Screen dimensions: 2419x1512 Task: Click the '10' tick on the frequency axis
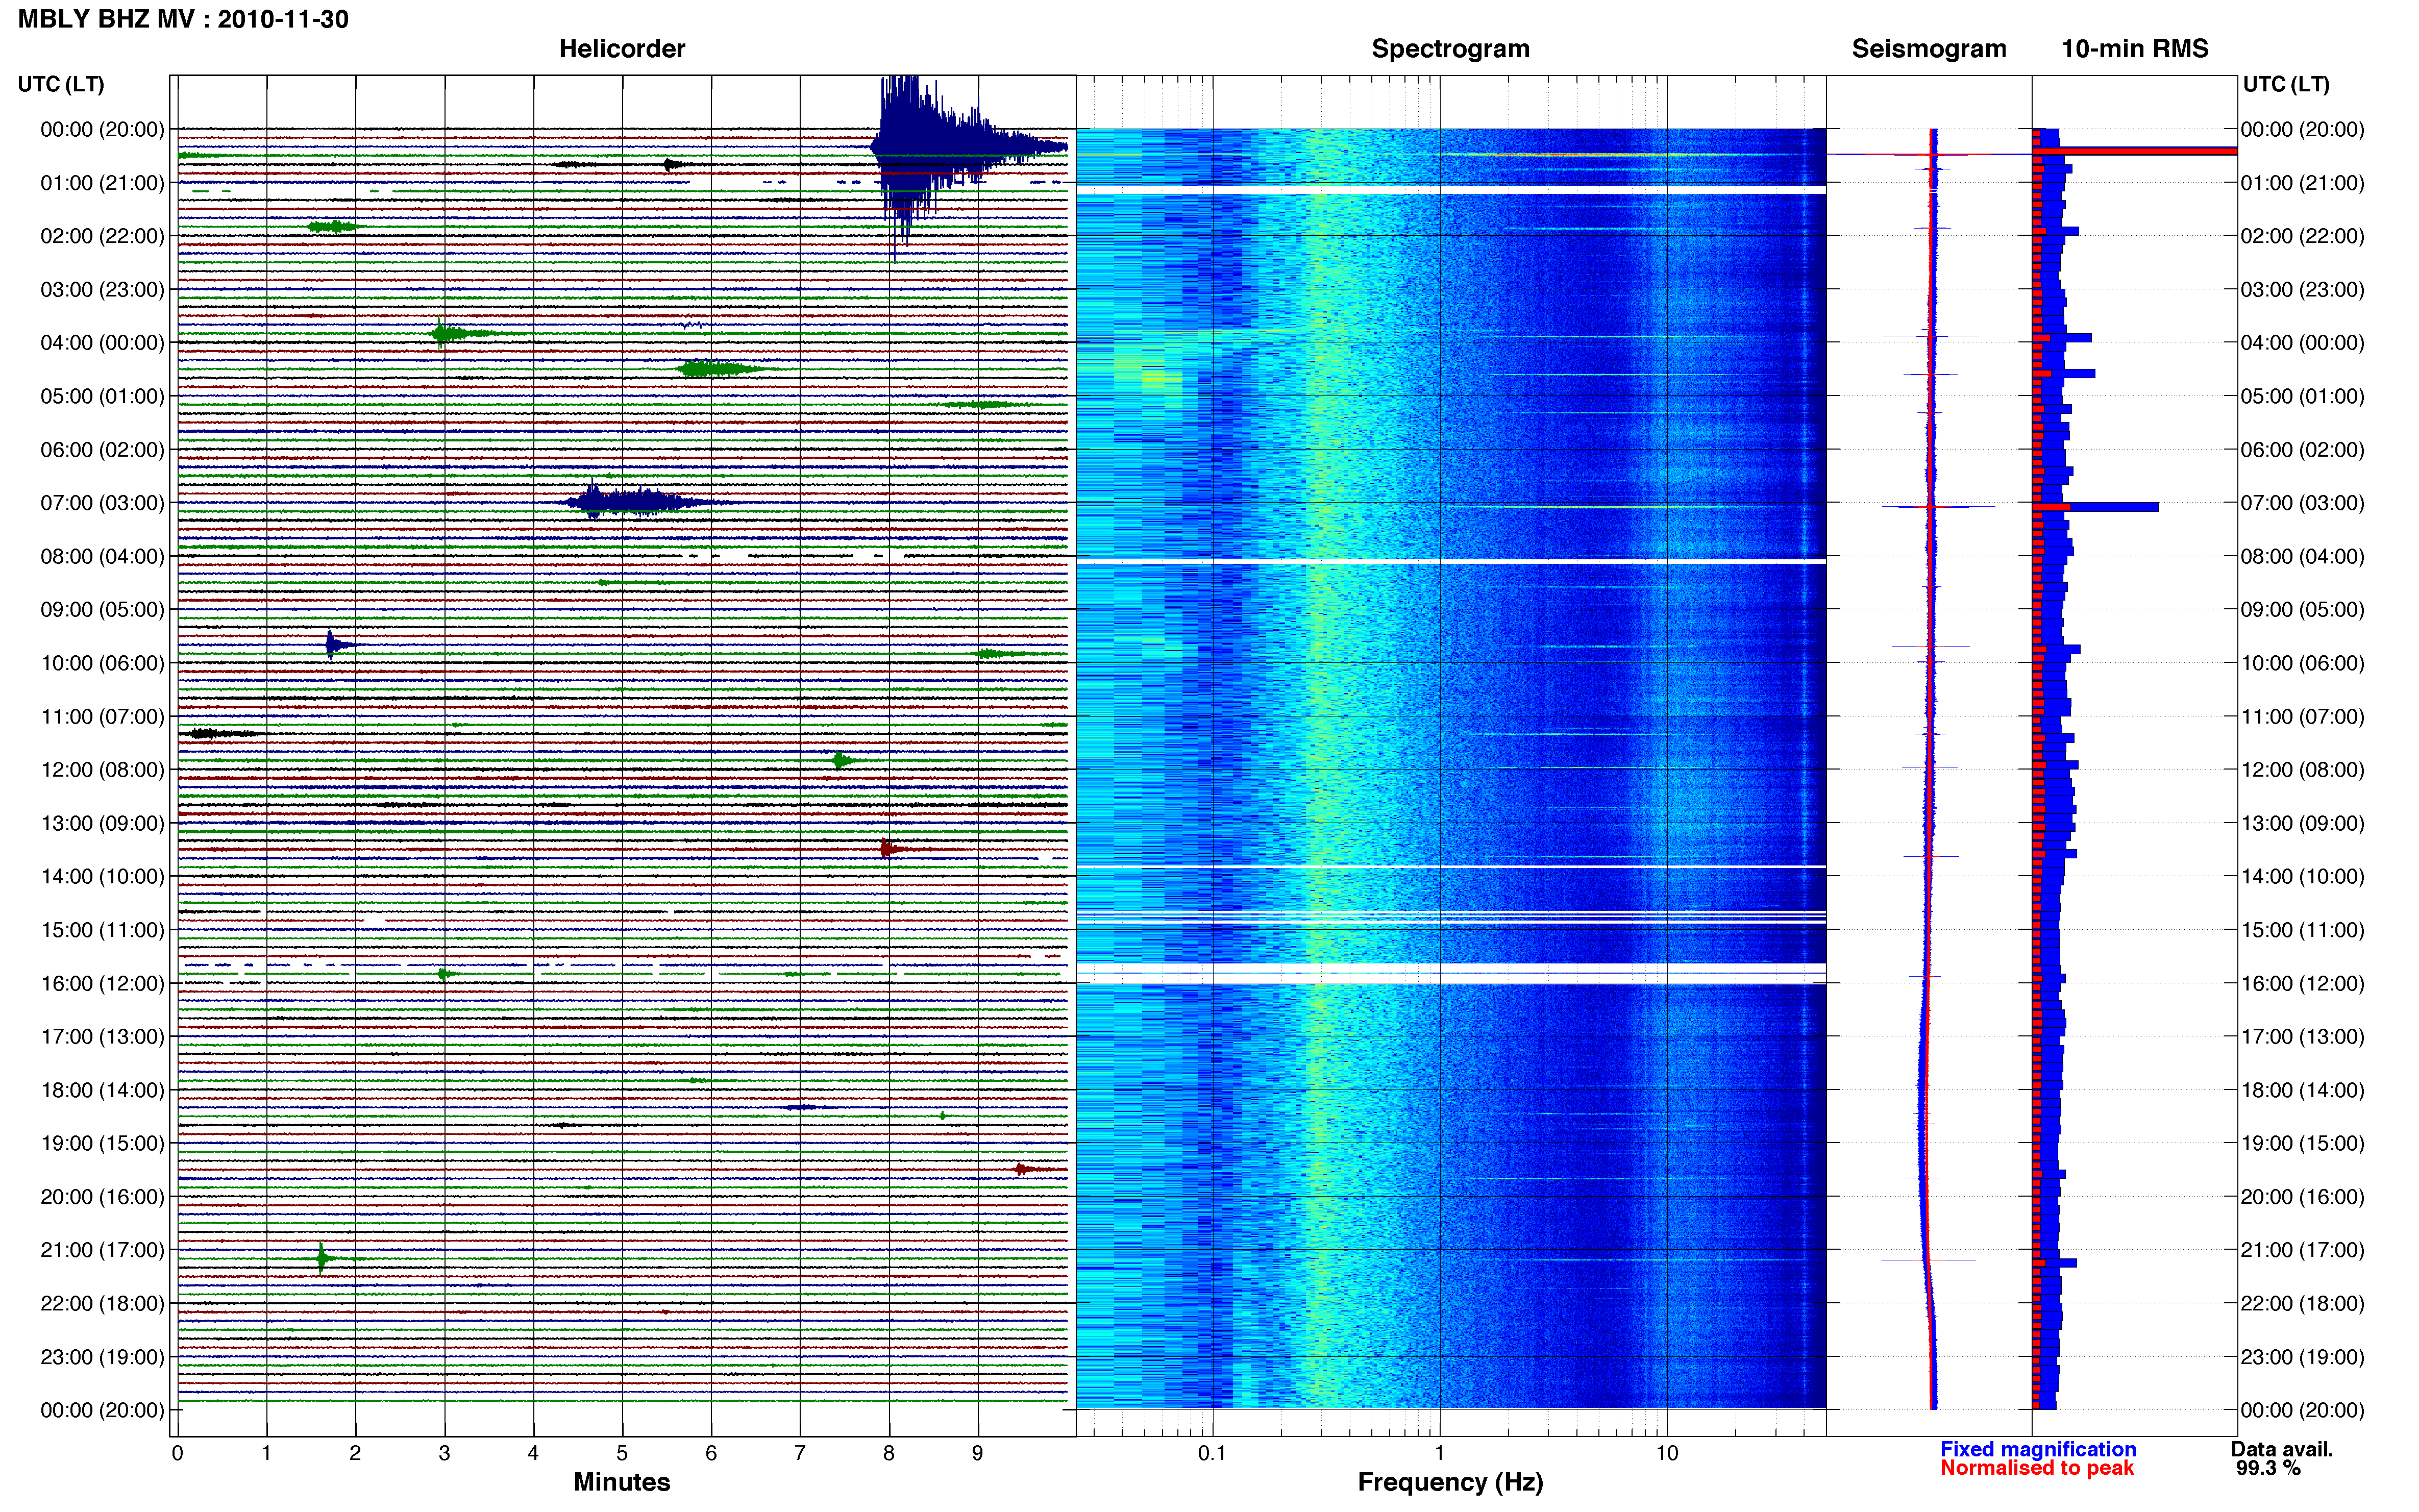tap(1666, 1453)
